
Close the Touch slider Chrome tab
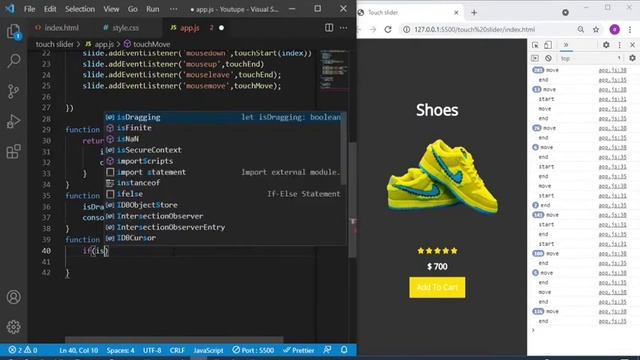coord(456,13)
